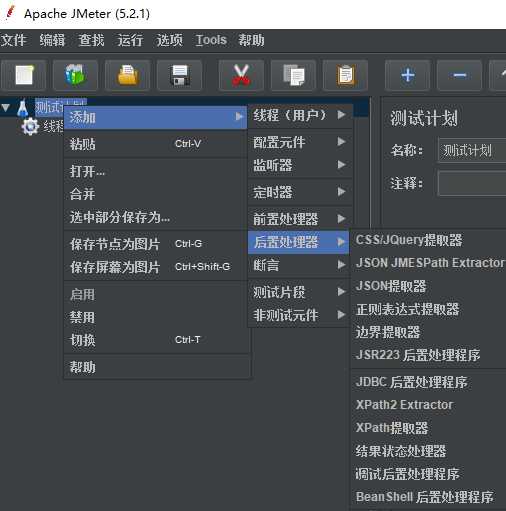The height and width of the screenshot is (511, 506).
Task: Expand the 线程（用户）submenu
Action: (x=300, y=115)
